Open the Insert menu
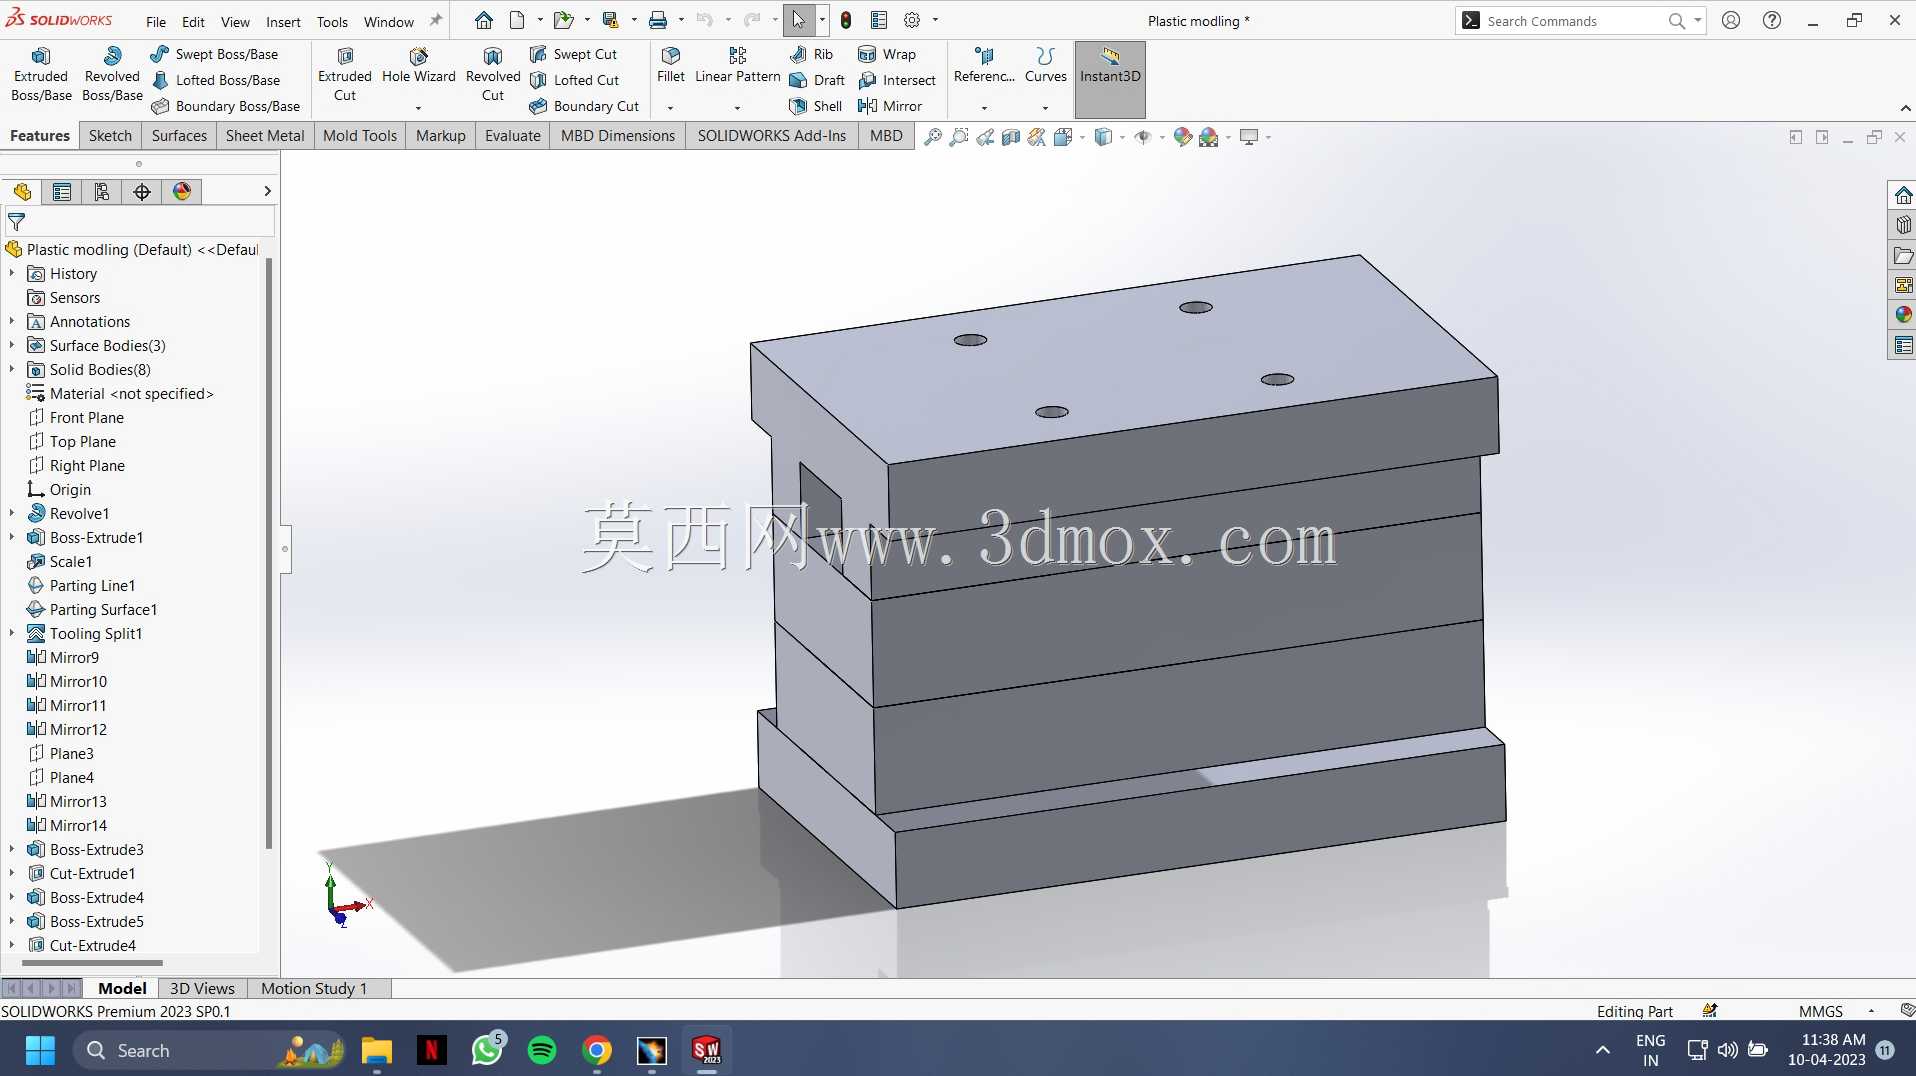The height and width of the screenshot is (1076, 1916). tap(283, 21)
